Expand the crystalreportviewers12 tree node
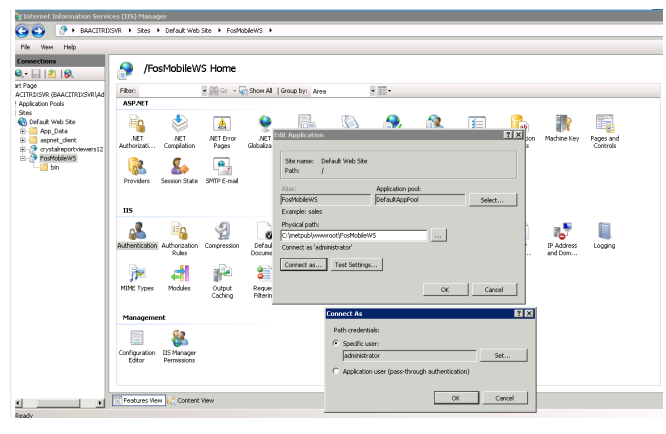 point(23,149)
